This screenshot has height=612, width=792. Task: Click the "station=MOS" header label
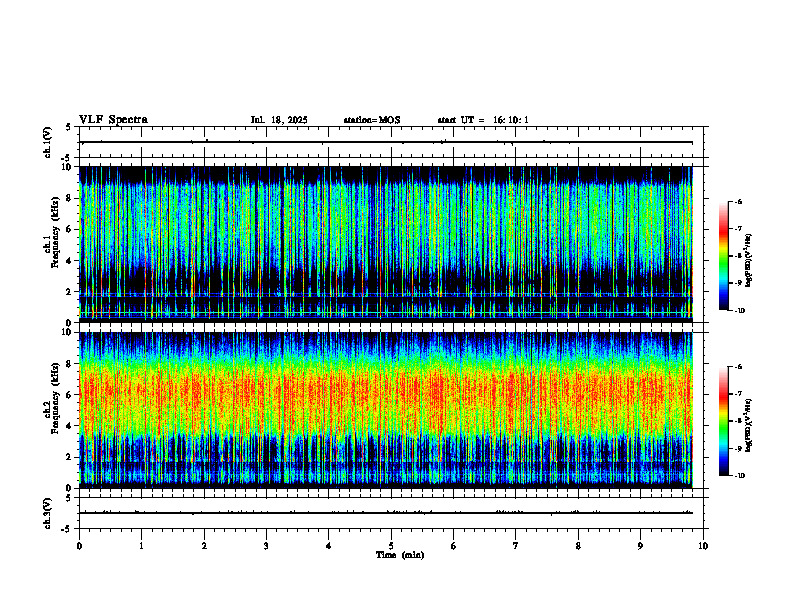pos(372,120)
